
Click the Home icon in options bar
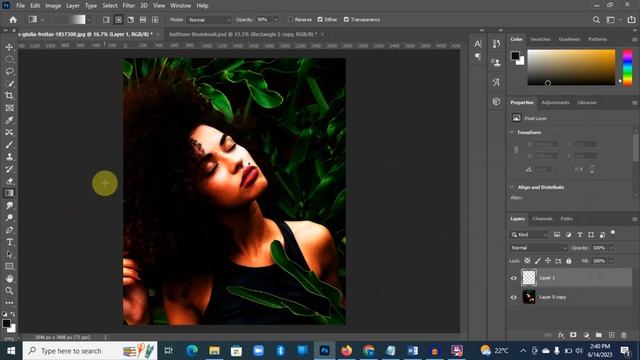13,20
